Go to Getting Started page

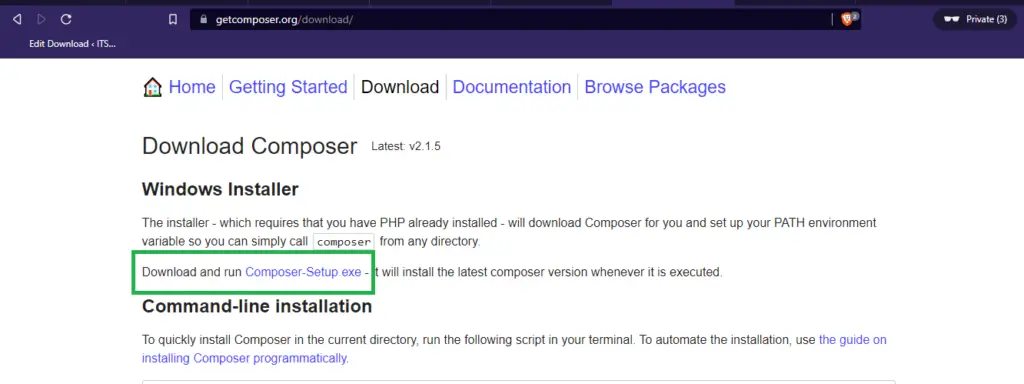288,87
